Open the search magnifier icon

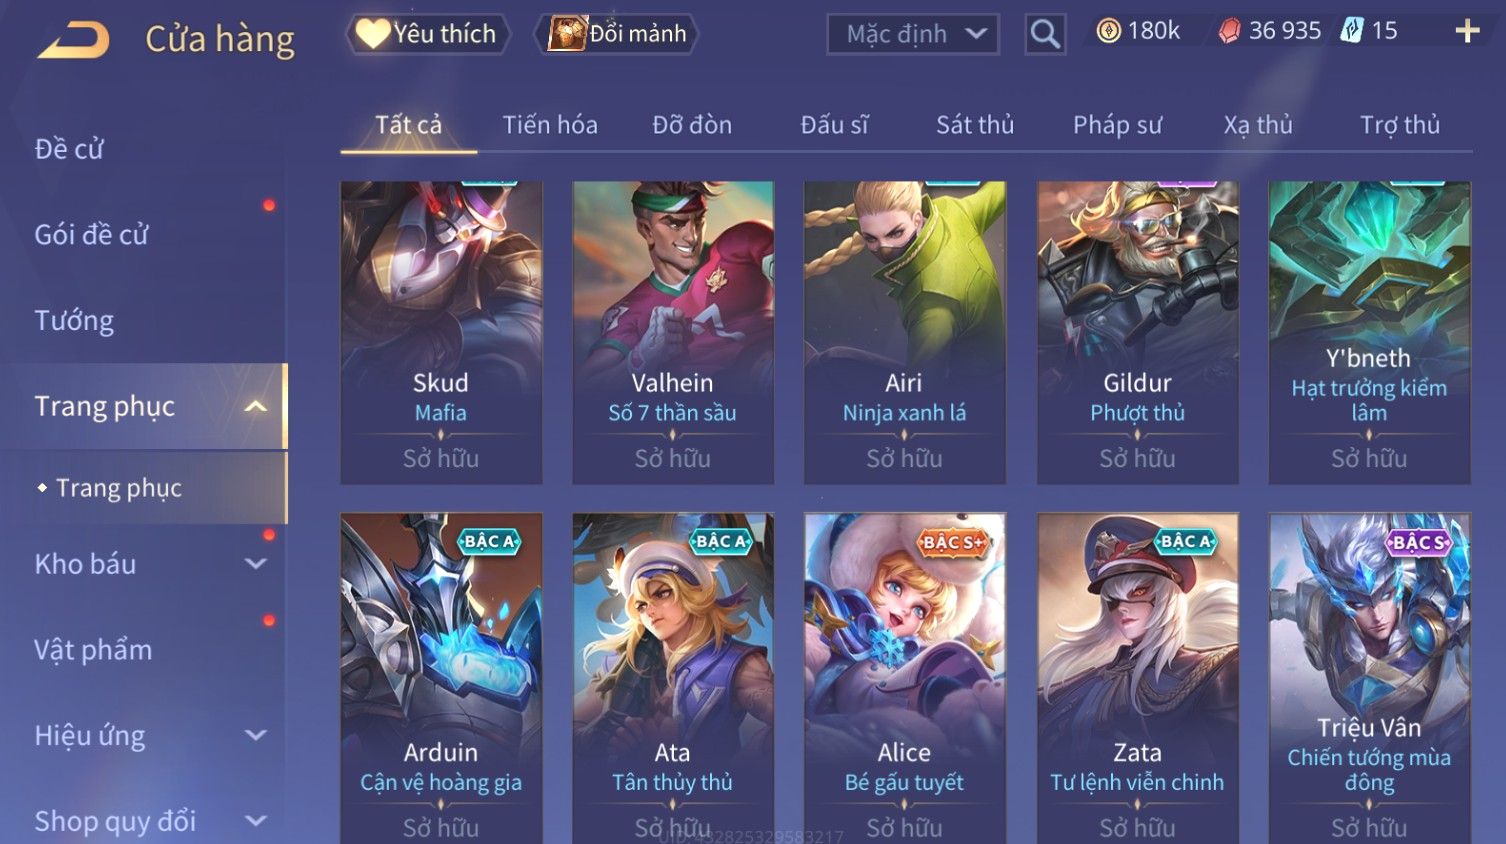pyautogui.click(x=1045, y=34)
